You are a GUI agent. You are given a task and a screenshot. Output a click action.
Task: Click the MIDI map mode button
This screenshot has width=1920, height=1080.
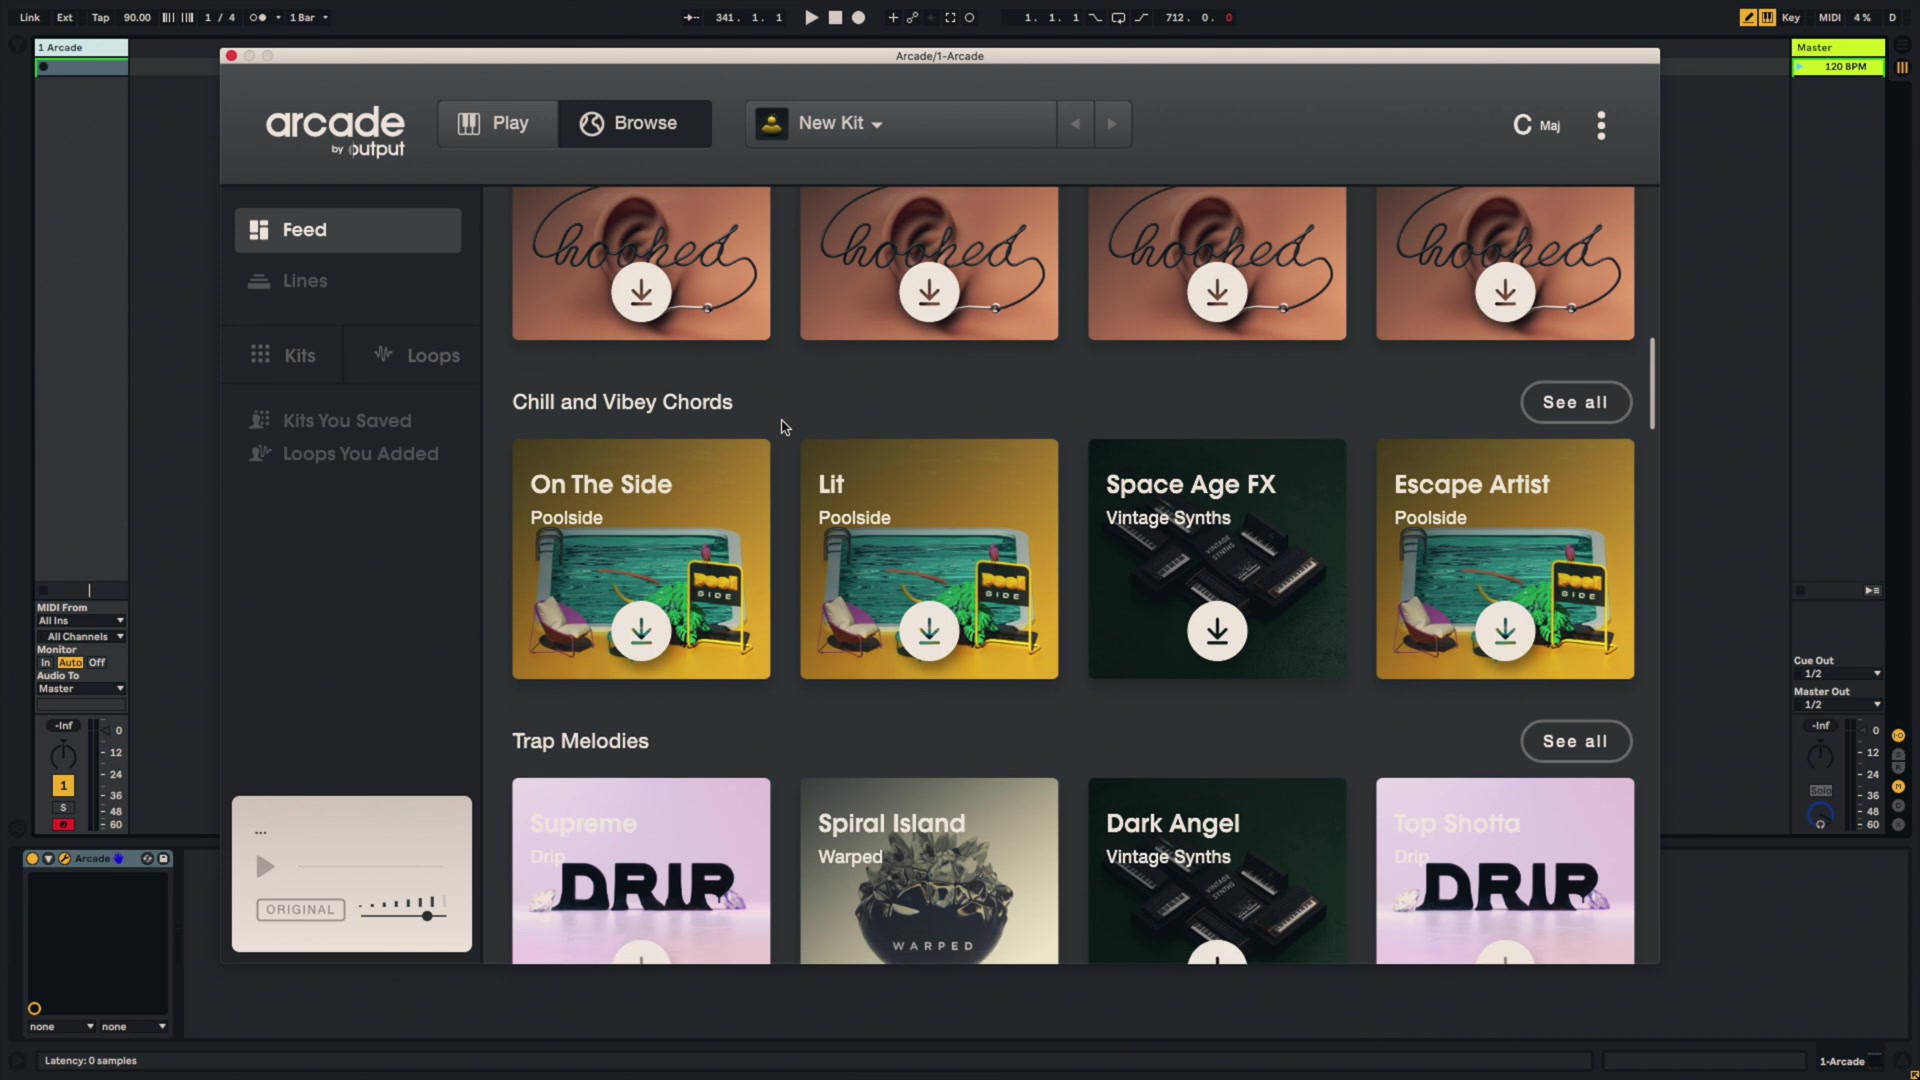[x=1829, y=17]
